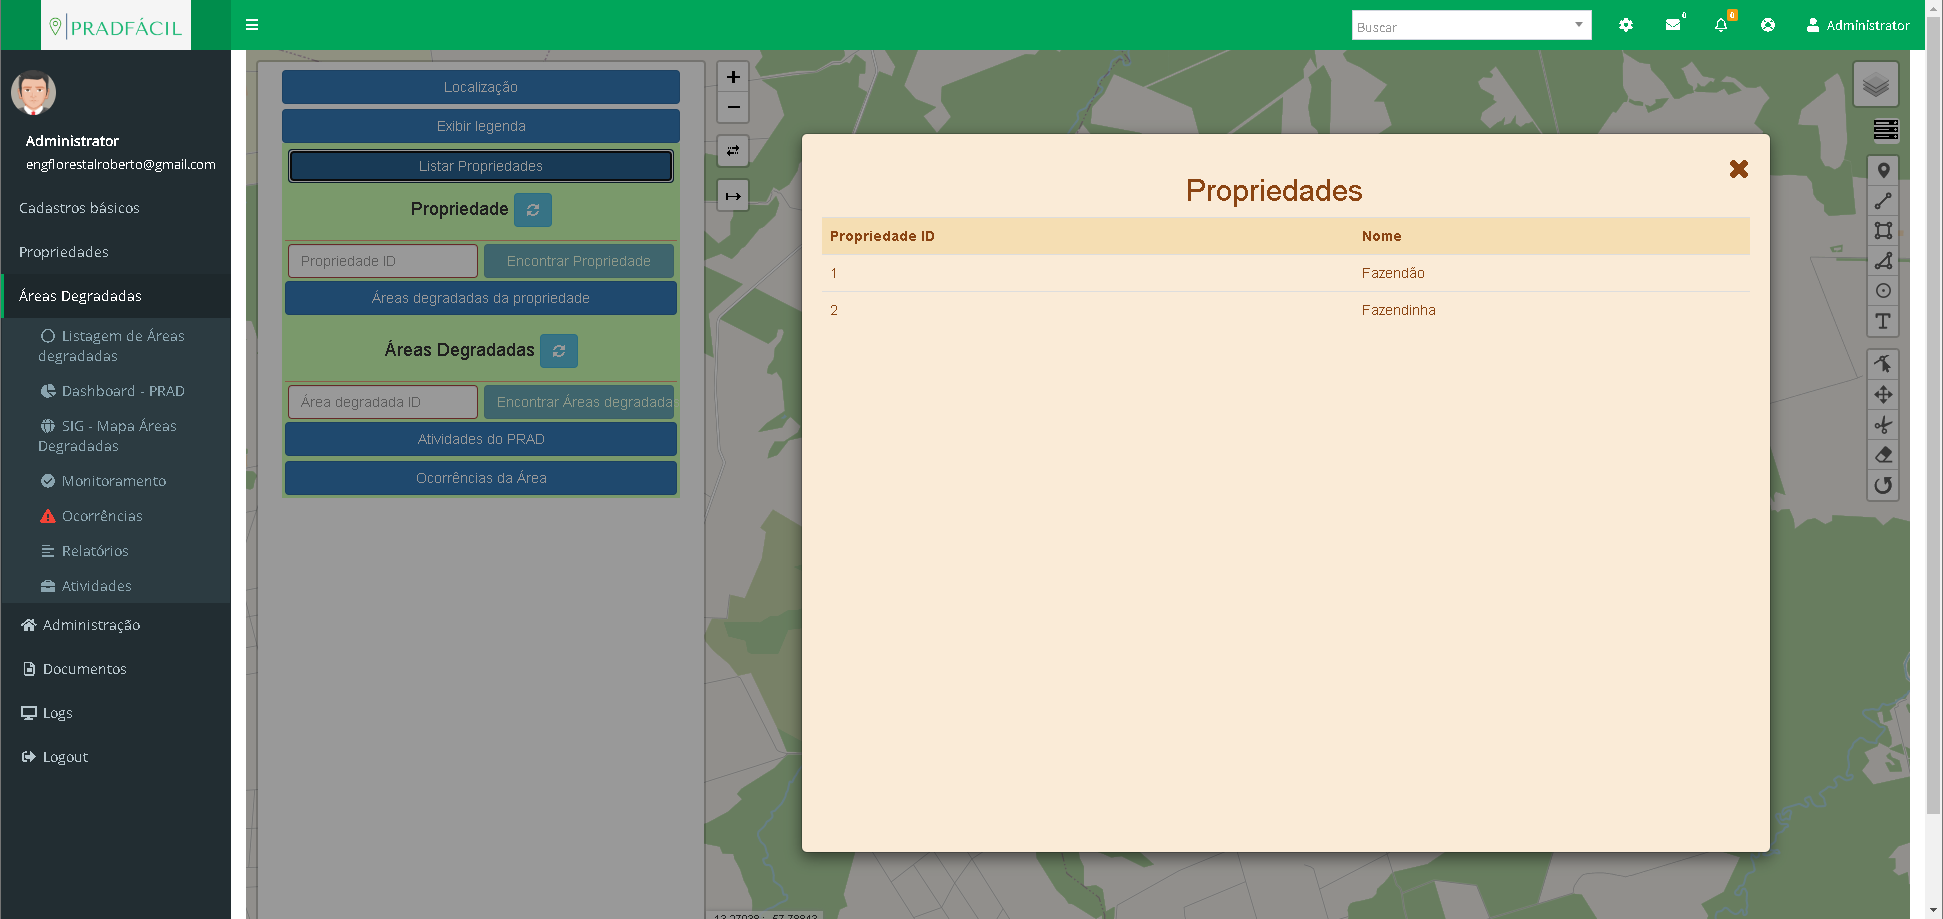Toggle legend with Exibir legenda
The height and width of the screenshot is (919, 1943).
point(480,126)
